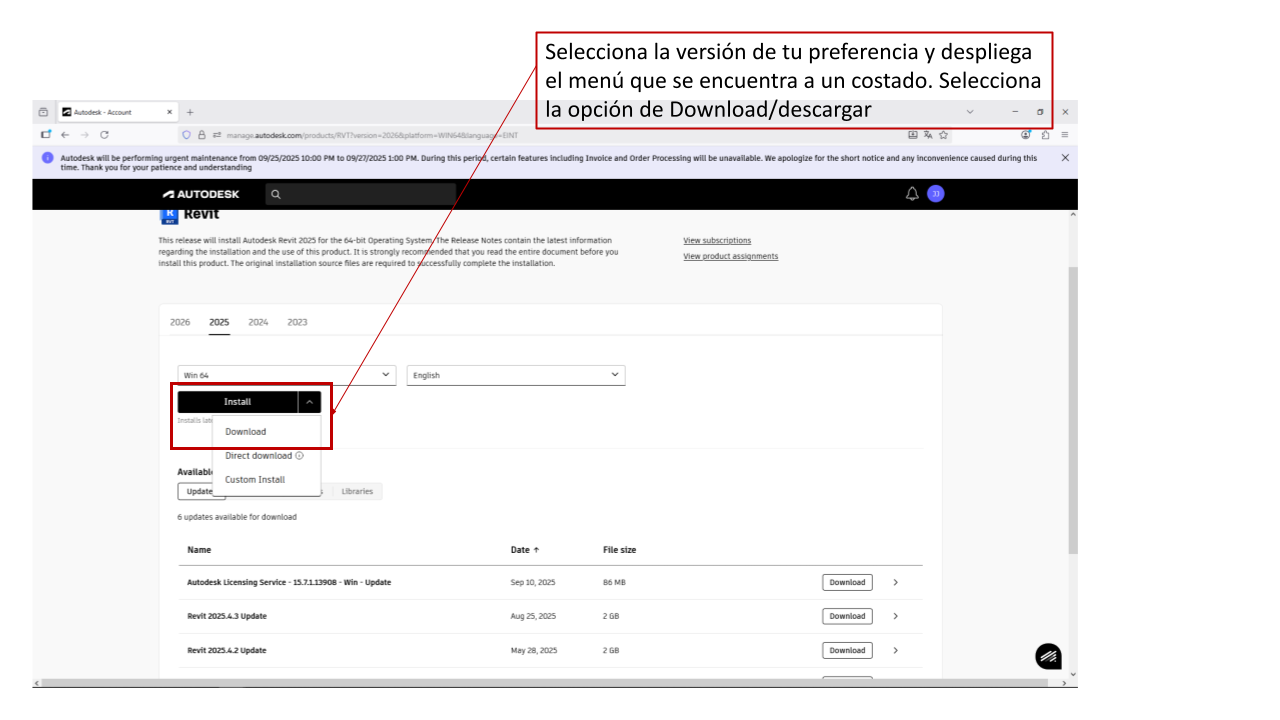The image size is (1280, 720).
Task: Click the account profile icon in browser toolbar
Action: point(1026,134)
